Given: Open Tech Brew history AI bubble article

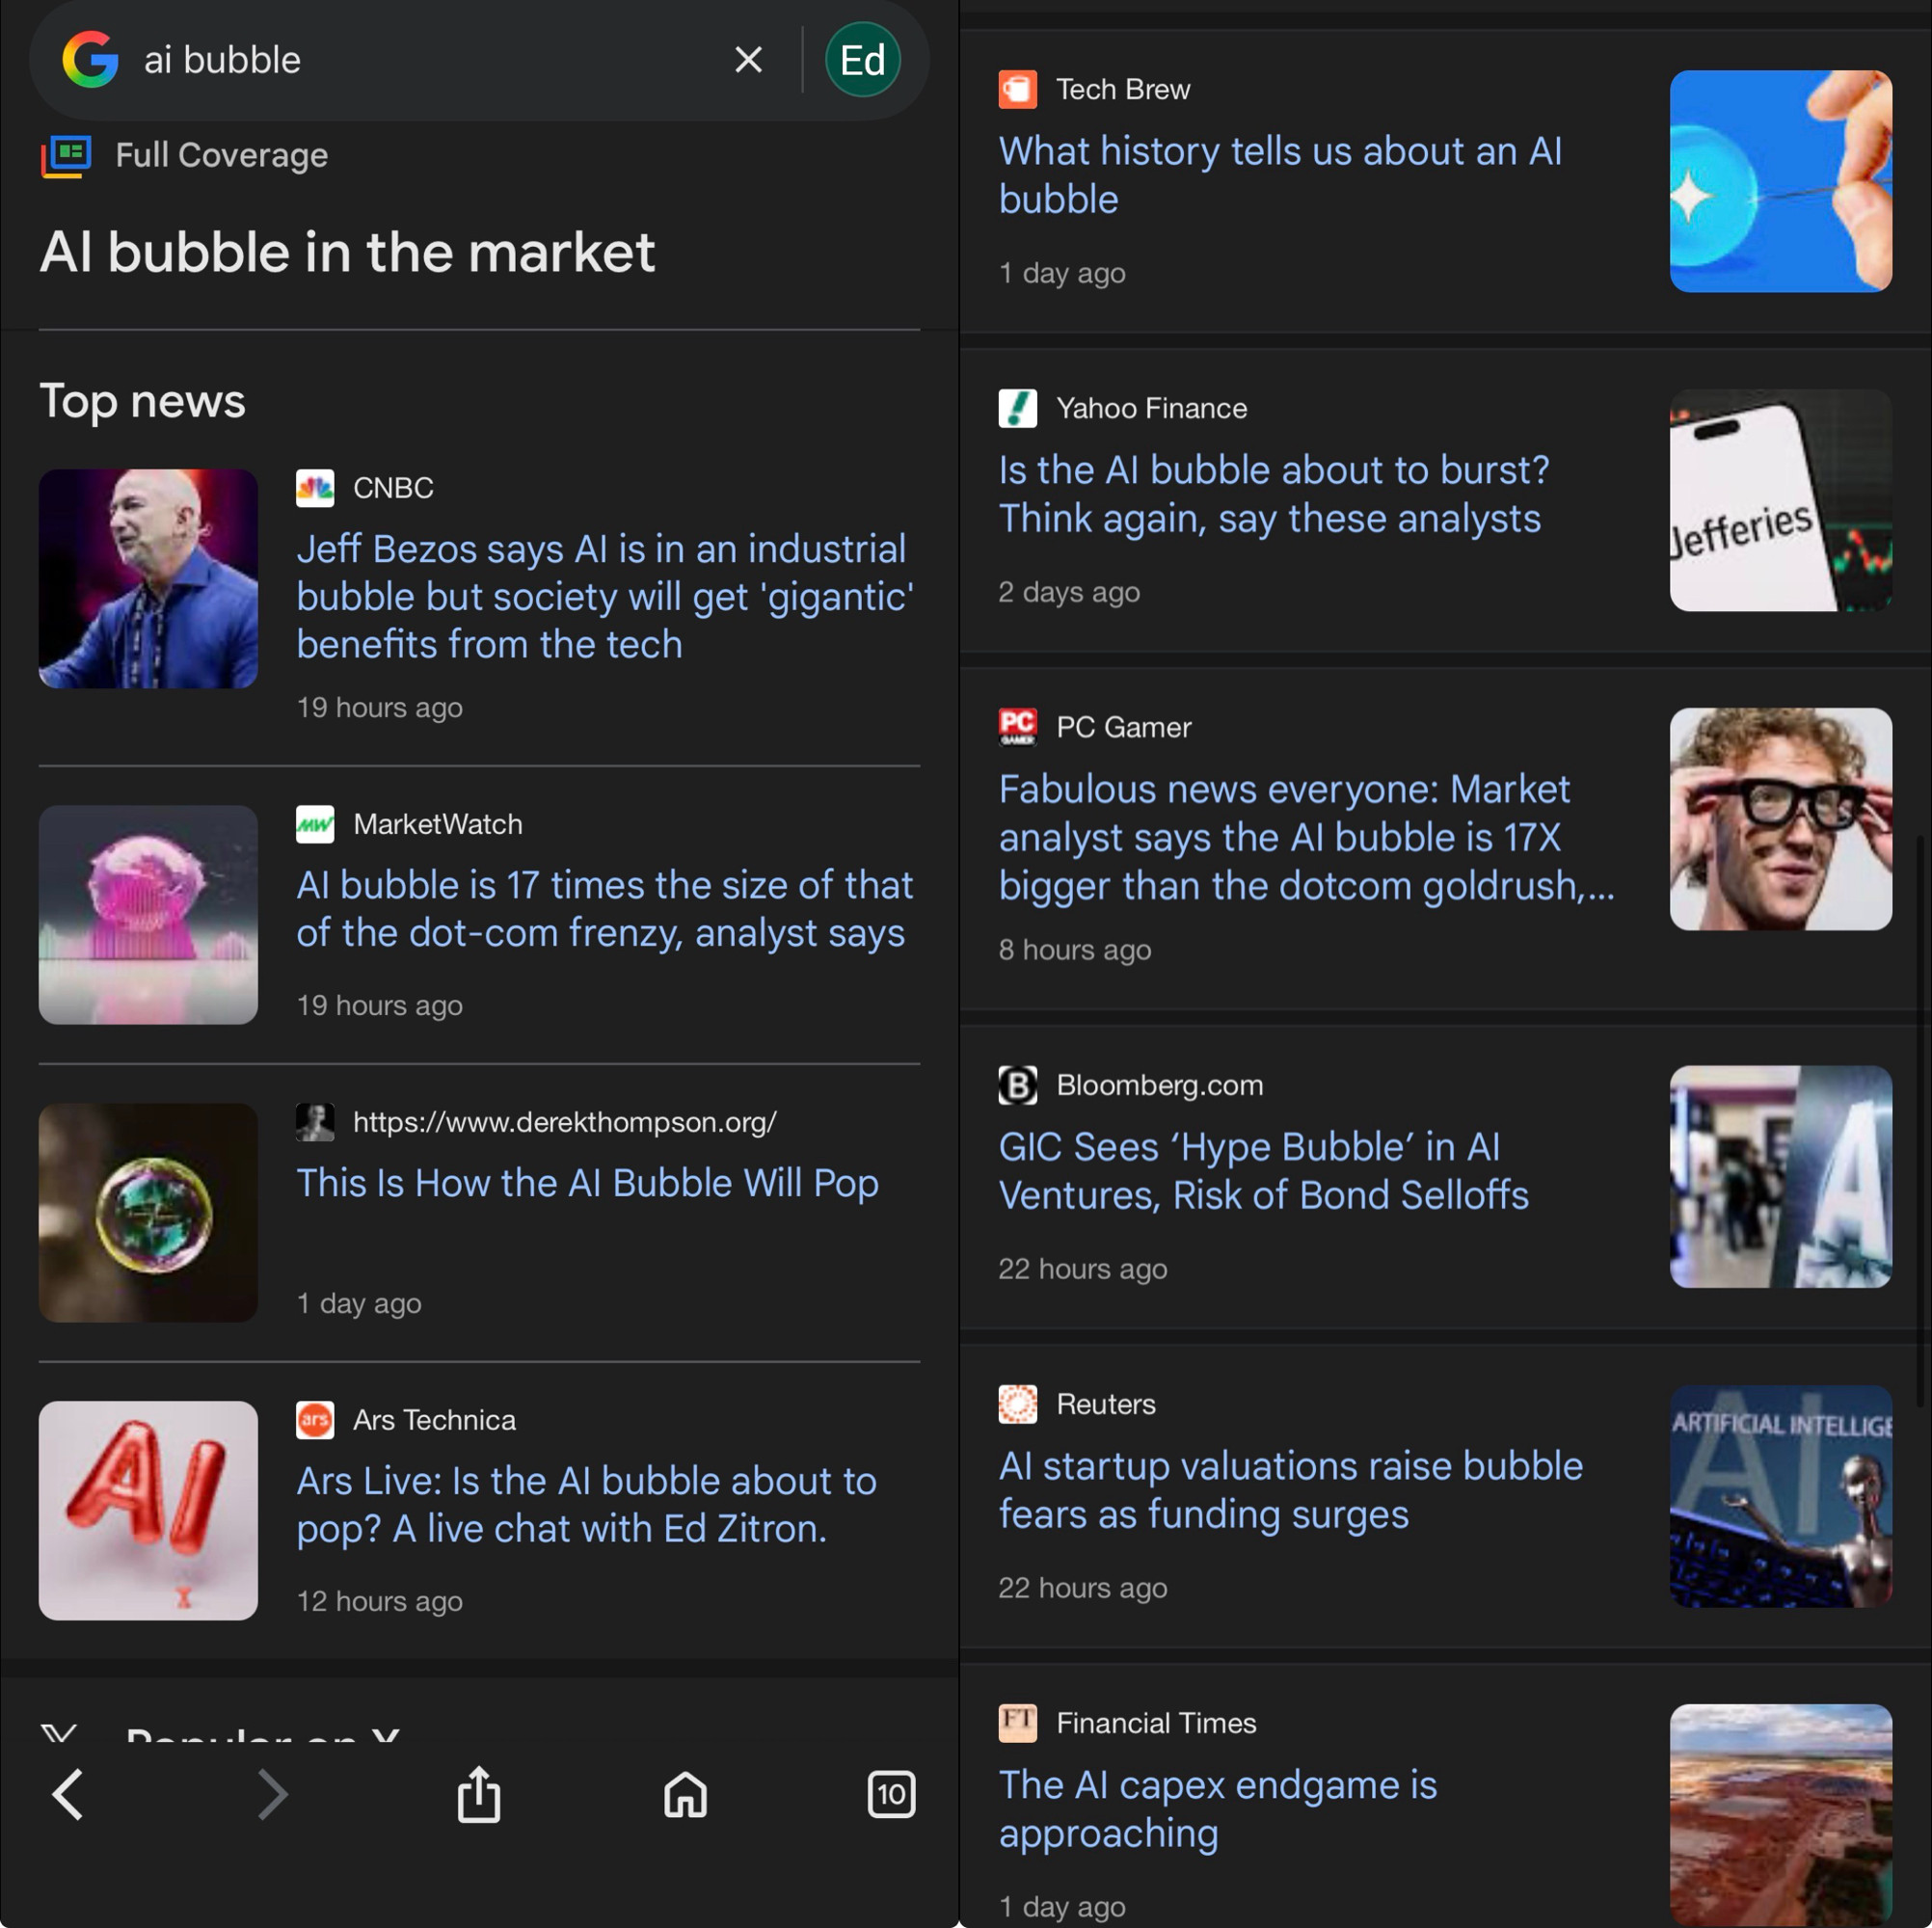Looking at the screenshot, I should (x=1280, y=175).
